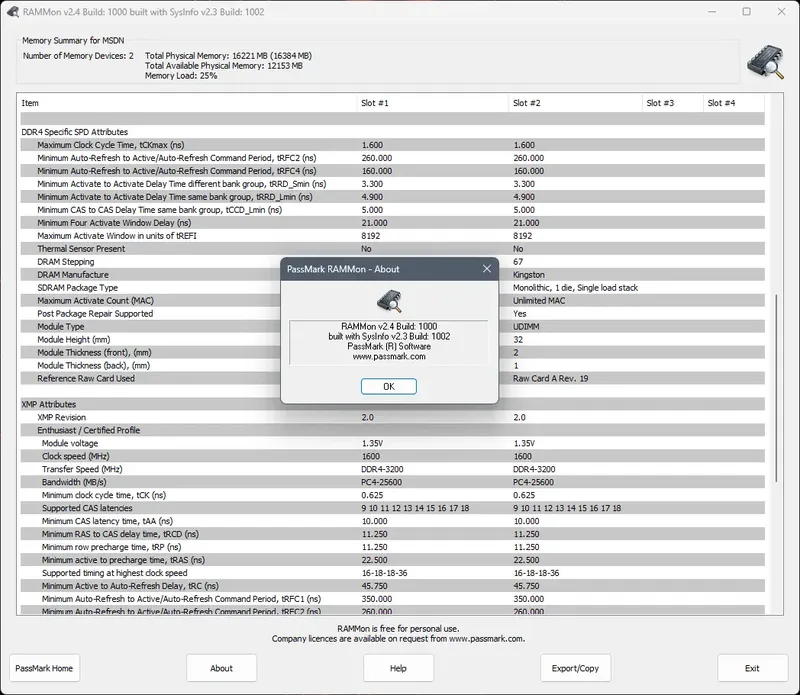Select the Slot #2 column header
Viewport: 800px width, 695px height.
(575, 103)
